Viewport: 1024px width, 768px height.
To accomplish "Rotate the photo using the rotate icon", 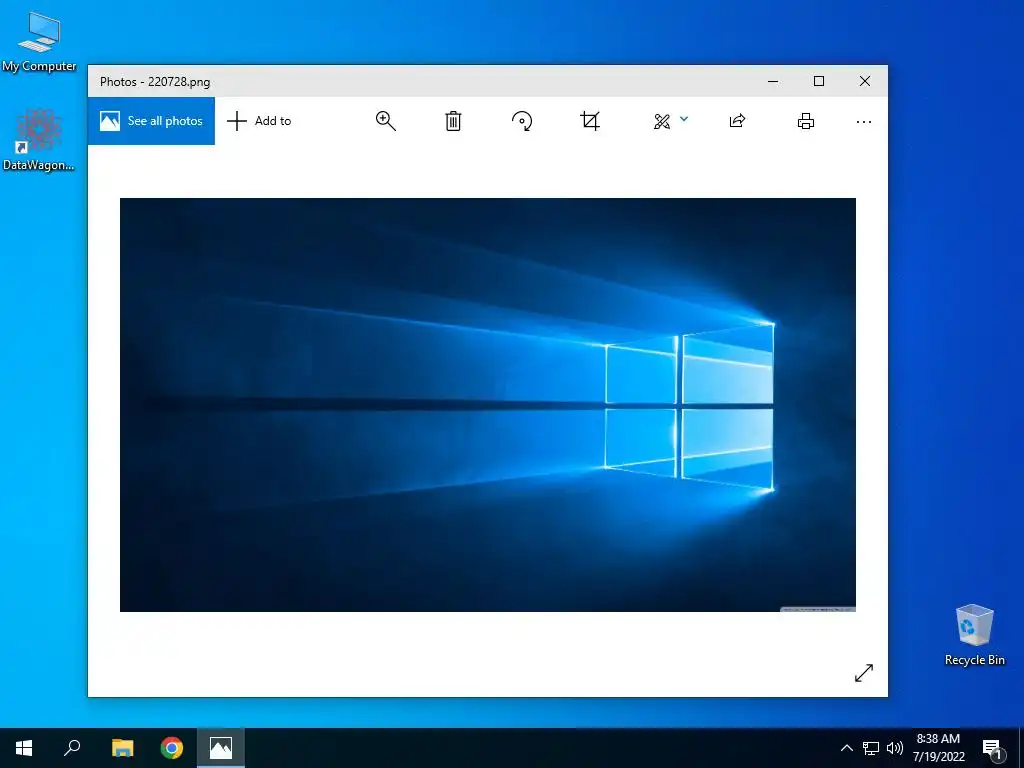I will 522,121.
